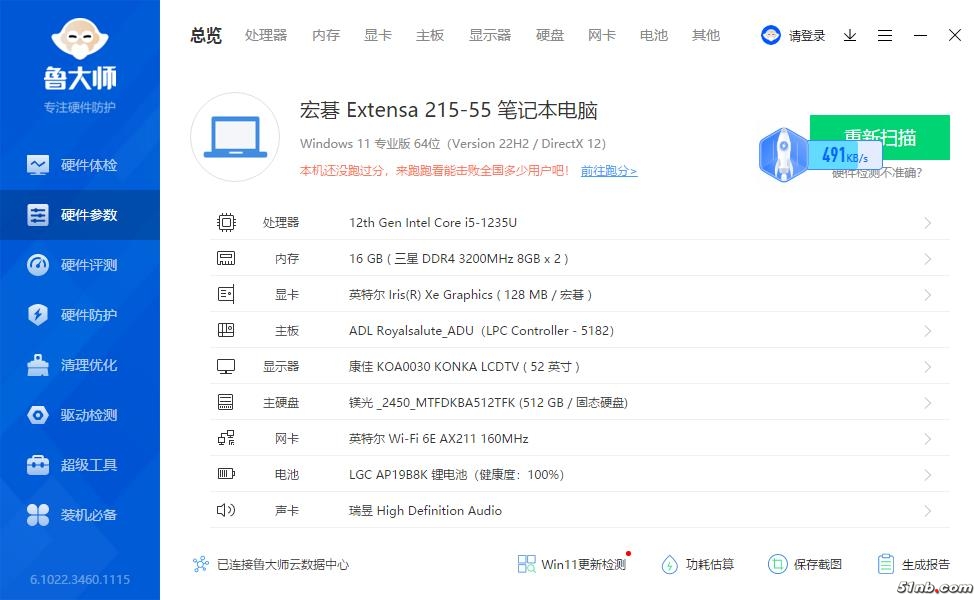
Task: Click 保存截图 at the bottom
Action: coord(805,565)
